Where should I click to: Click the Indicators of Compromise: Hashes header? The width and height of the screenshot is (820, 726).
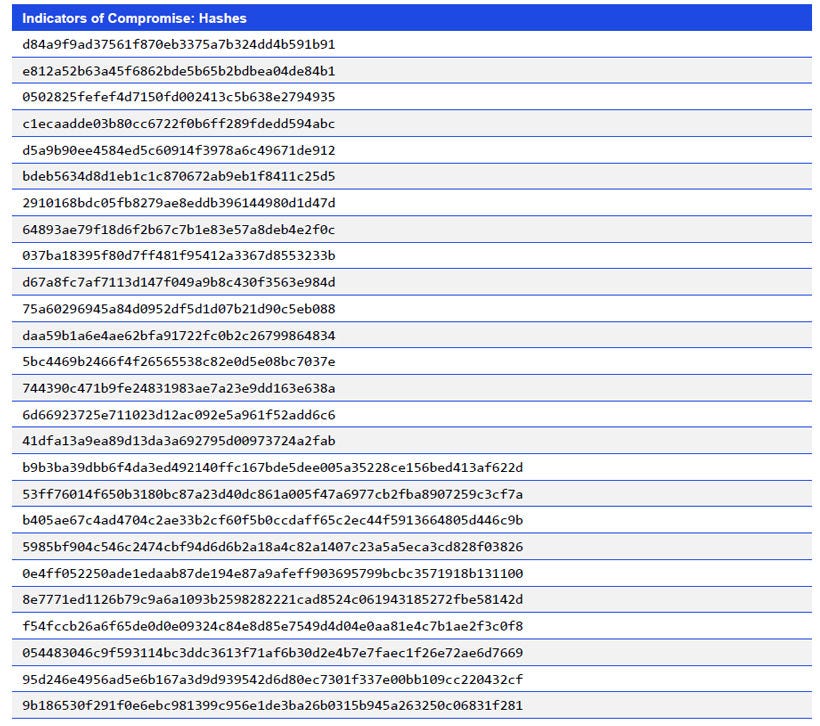135,18
